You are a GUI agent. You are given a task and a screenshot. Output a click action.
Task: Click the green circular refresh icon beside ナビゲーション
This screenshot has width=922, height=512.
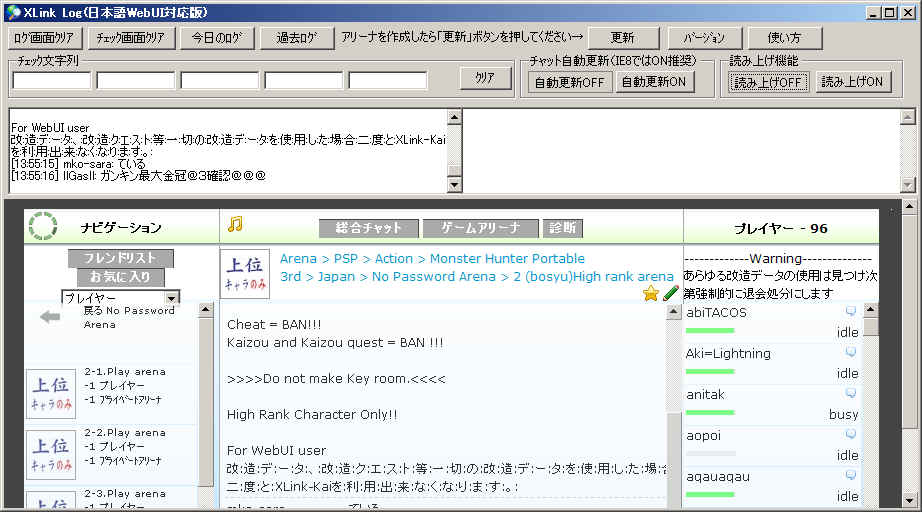[43, 227]
